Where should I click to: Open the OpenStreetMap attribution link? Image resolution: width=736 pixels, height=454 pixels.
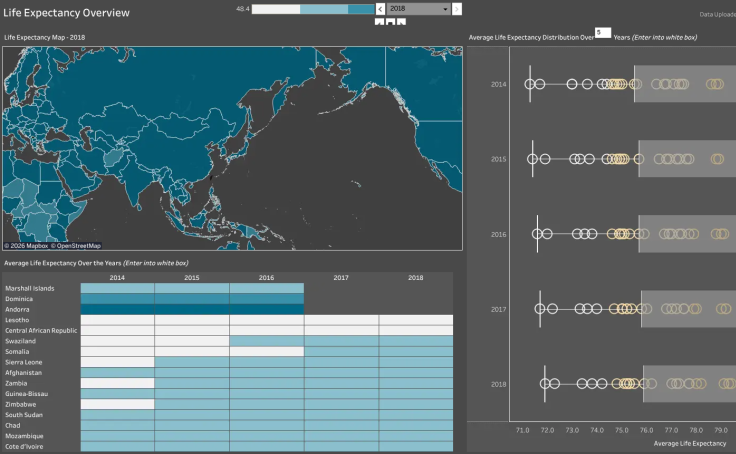(76, 246)
